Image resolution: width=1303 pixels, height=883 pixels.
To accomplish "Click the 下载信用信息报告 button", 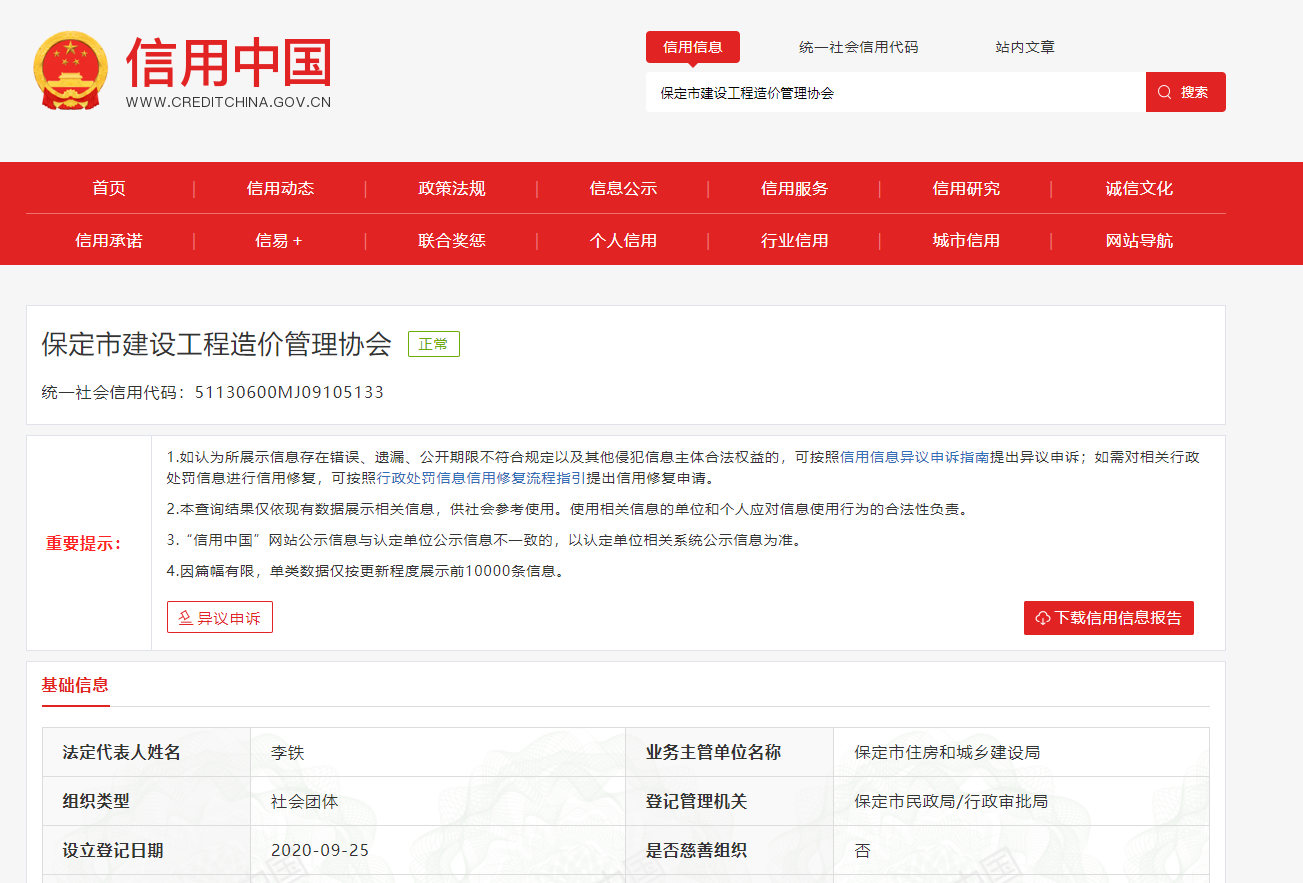I will point(1109,618).
